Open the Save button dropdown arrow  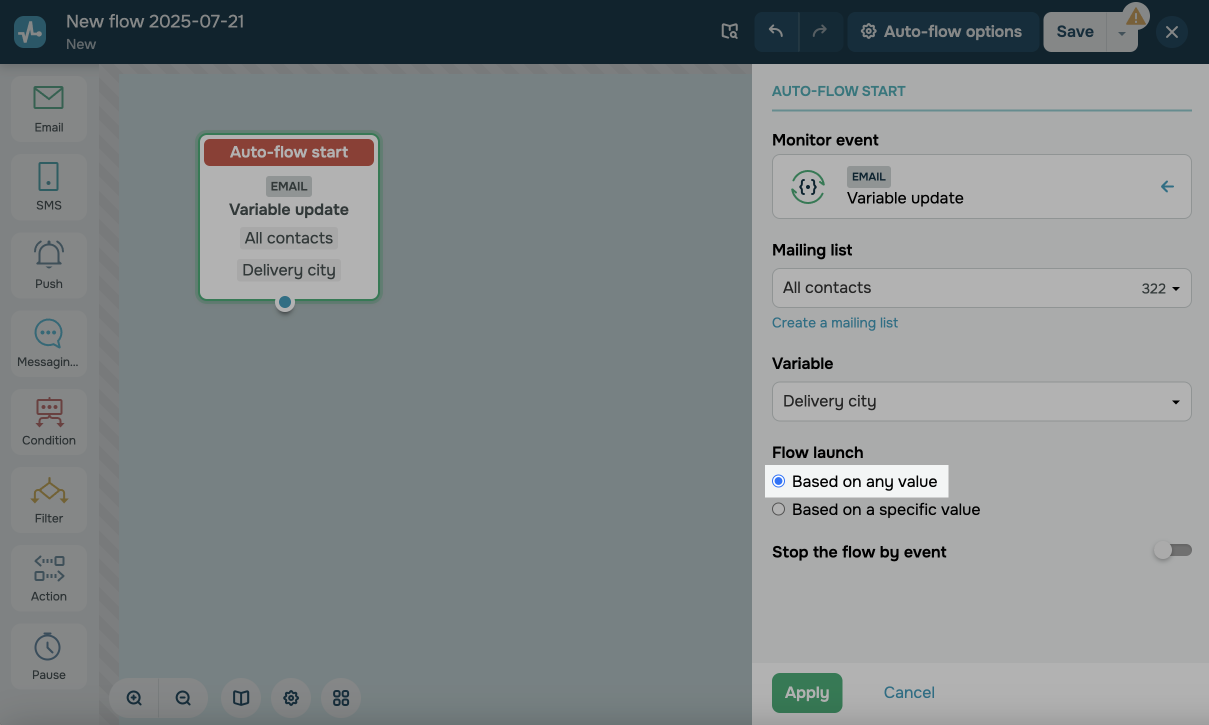point(1122,34)
